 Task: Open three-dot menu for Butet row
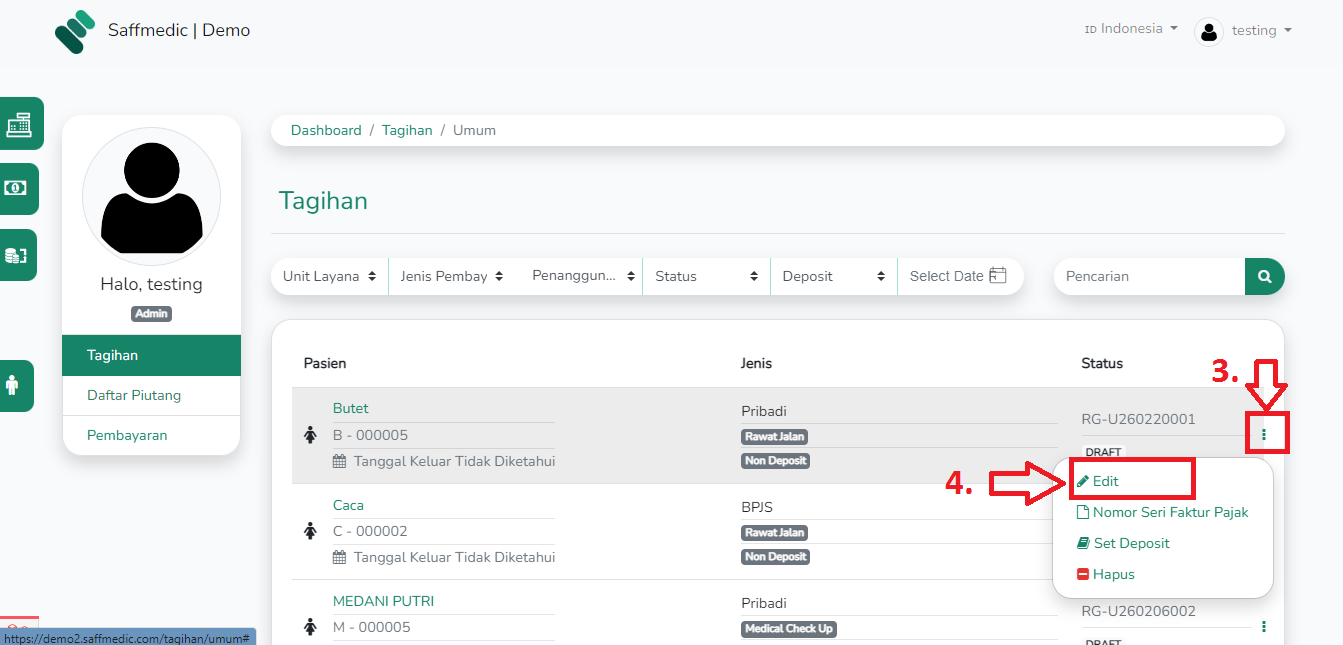(x=1264, y=435)
